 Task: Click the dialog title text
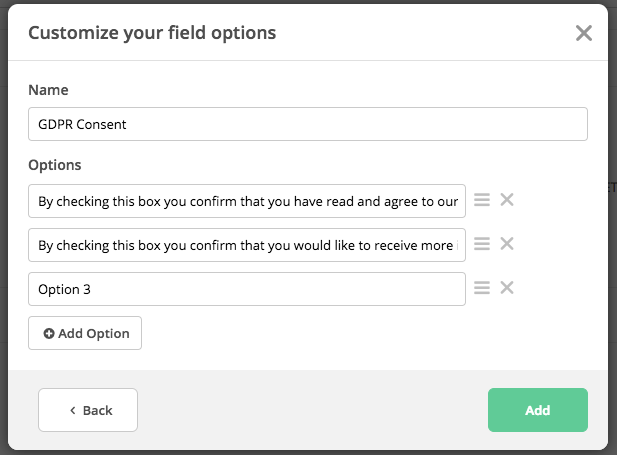point(152,33)
